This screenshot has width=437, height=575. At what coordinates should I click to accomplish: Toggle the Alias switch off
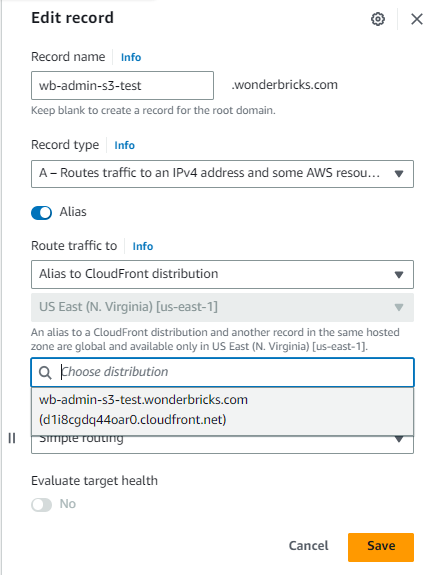[x=41, y=212]
